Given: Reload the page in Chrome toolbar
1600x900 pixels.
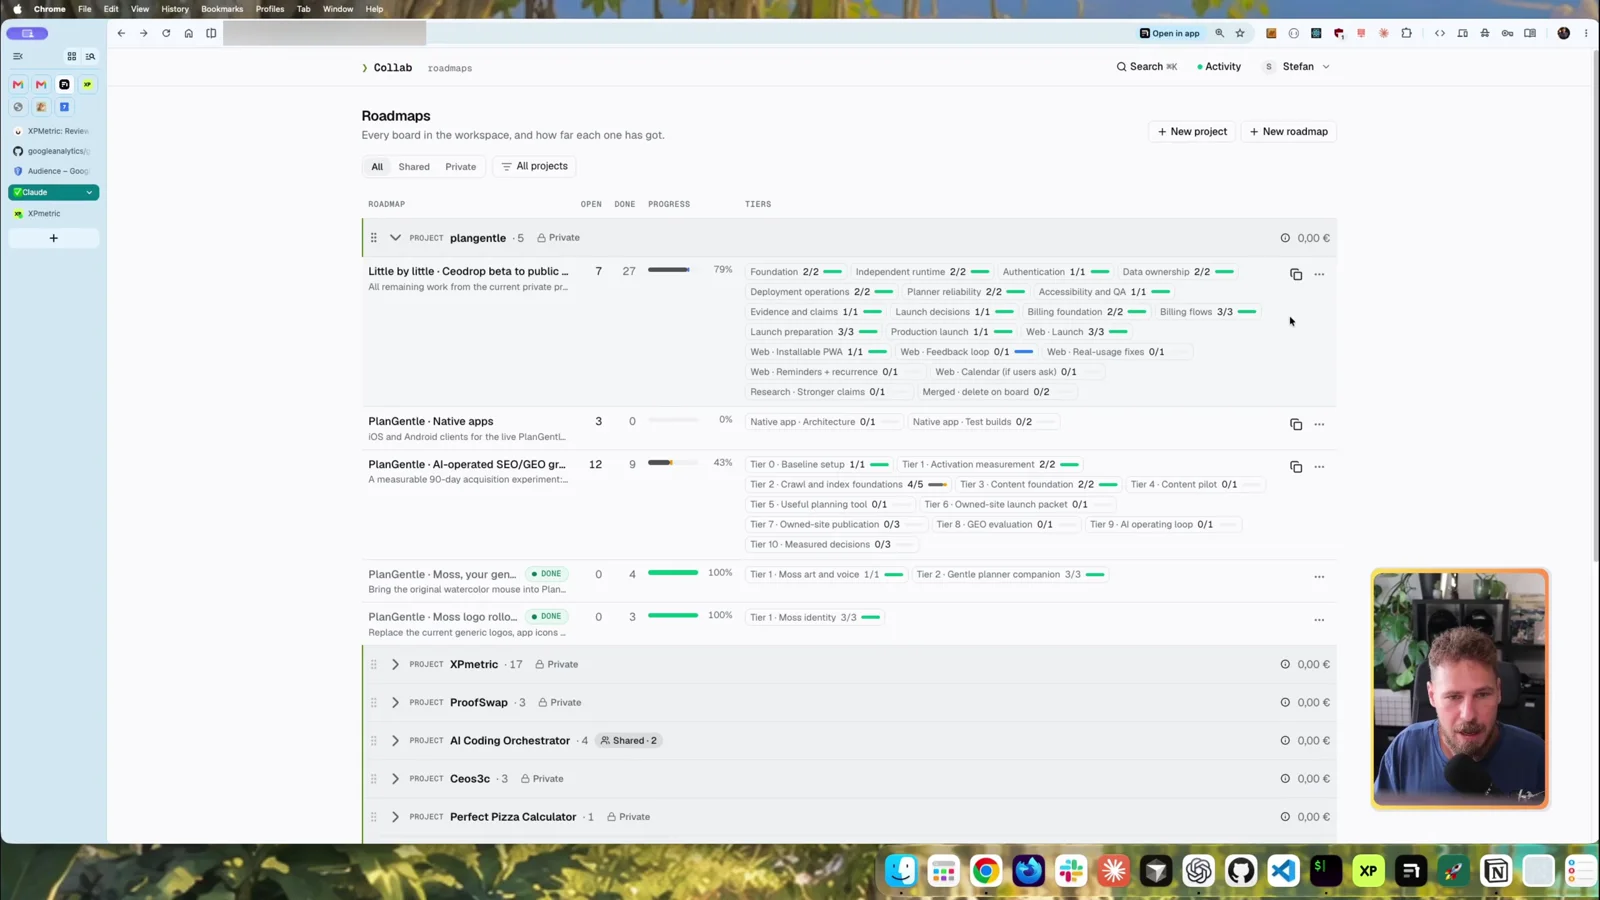Looking at the screenshot, I should pos(166,33).
